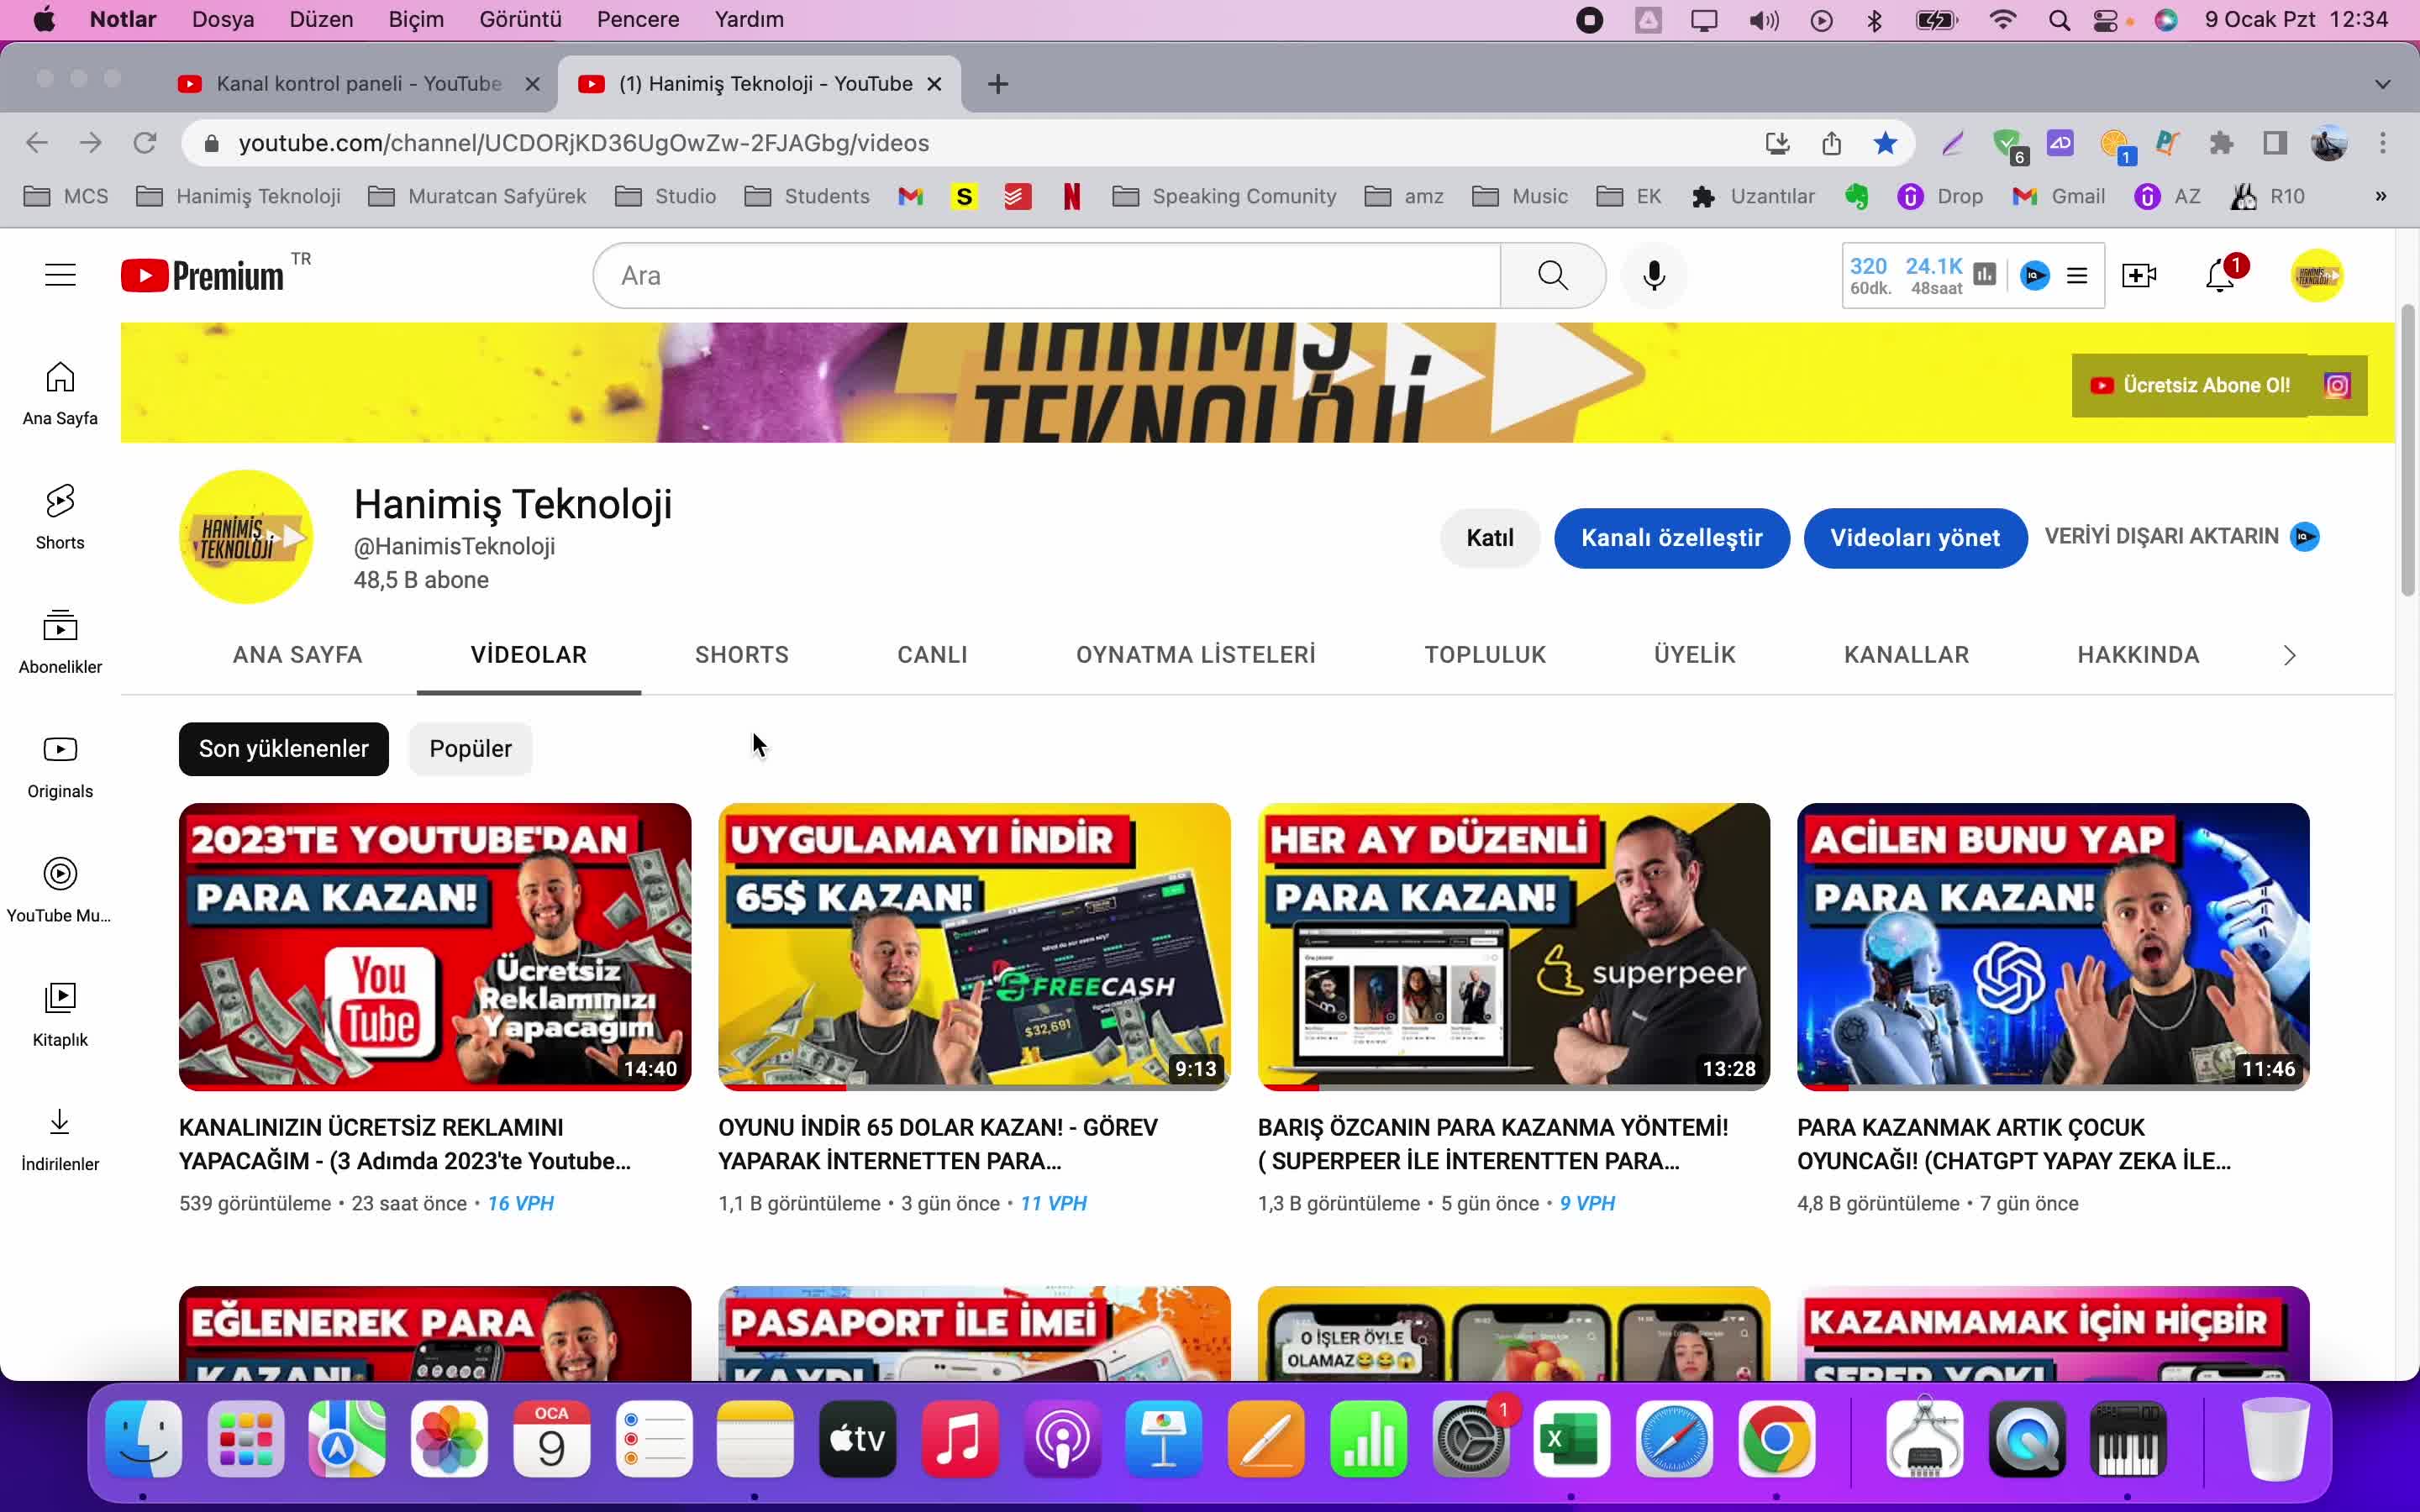This screenshot has width=2420, height=1512.
Task: Show hidden bookmarks double chevron
Action: coord(2381,196)
